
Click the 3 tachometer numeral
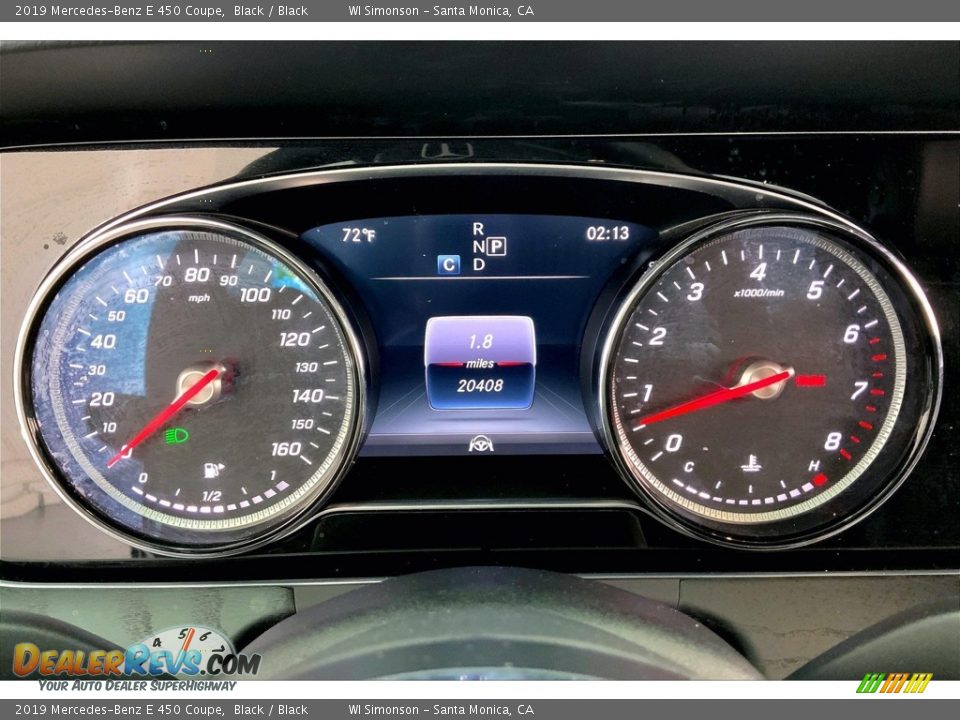tap(695, 291)
